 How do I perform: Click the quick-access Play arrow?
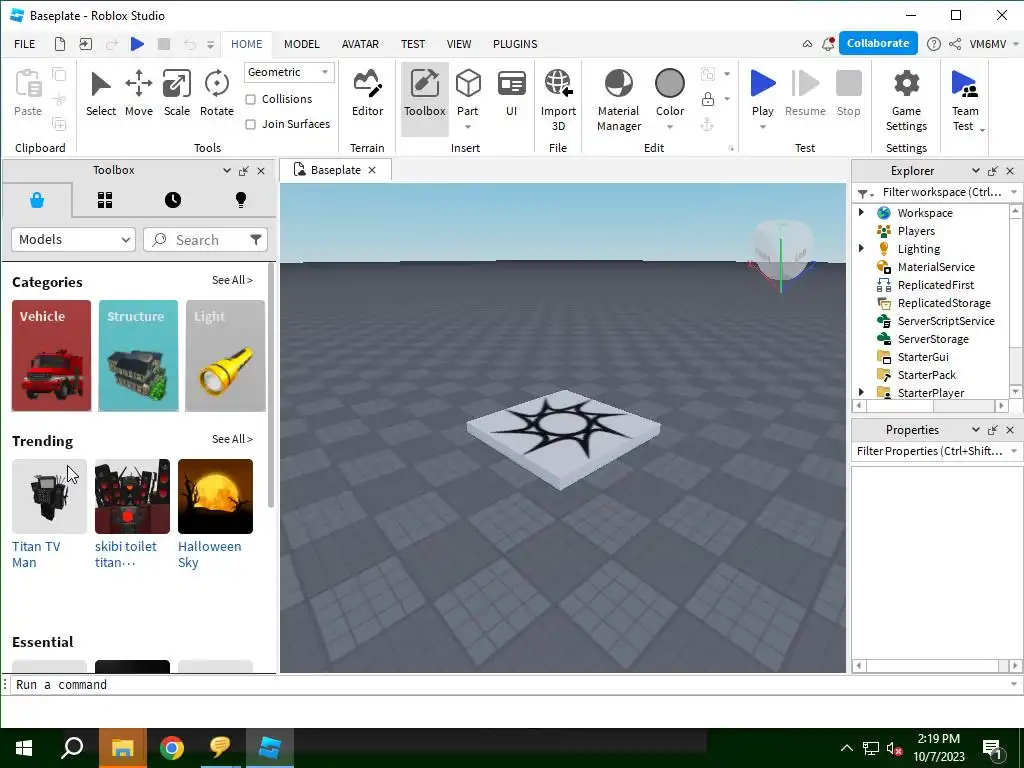pos(137,44)
